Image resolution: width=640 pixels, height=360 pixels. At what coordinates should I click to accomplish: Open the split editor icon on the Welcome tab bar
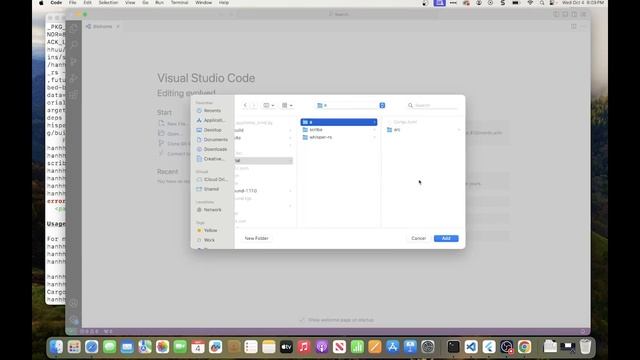(573, 27)
